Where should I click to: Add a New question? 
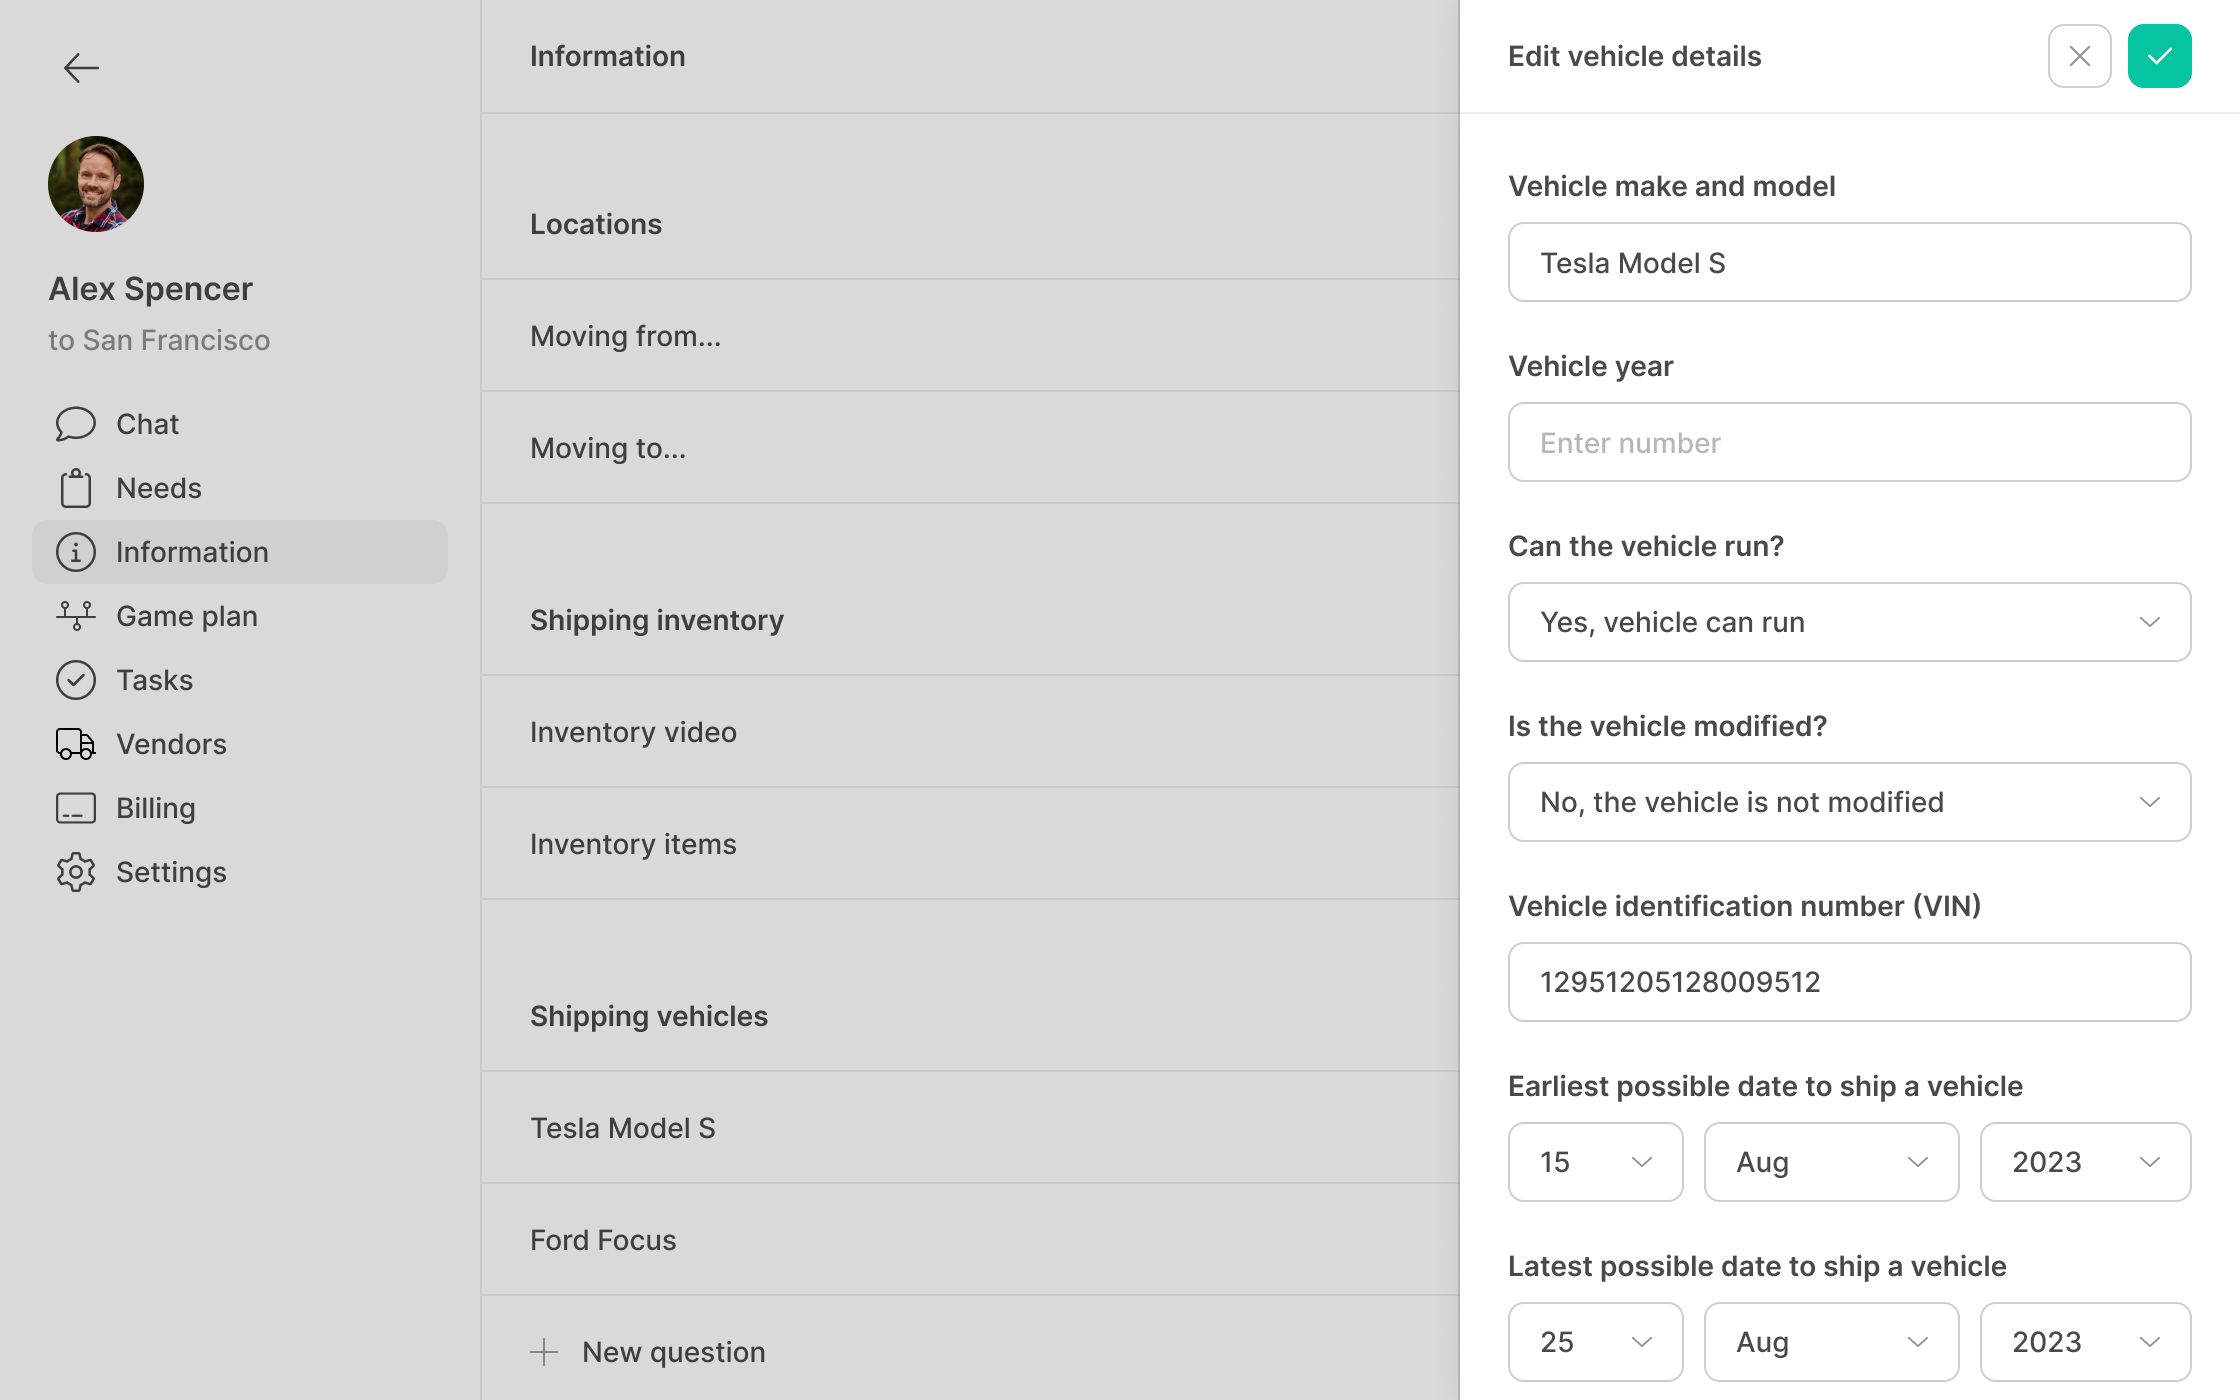click(x=672, y=1352)
